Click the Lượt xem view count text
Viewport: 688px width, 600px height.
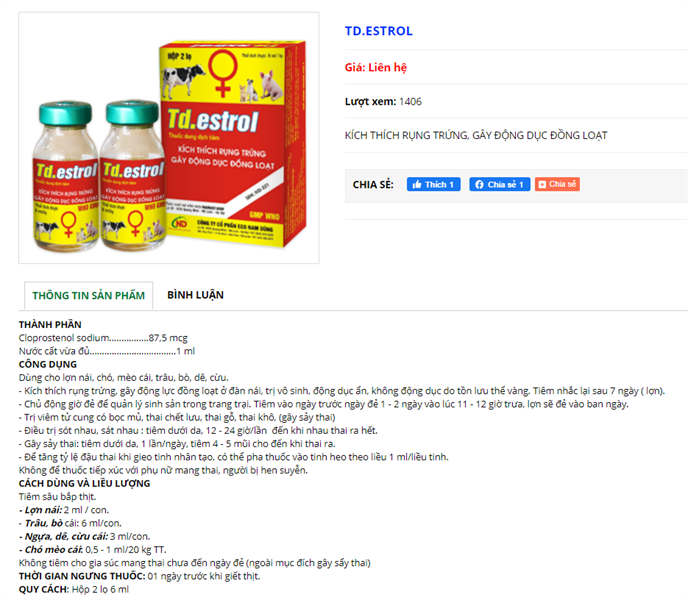point(383,101)
